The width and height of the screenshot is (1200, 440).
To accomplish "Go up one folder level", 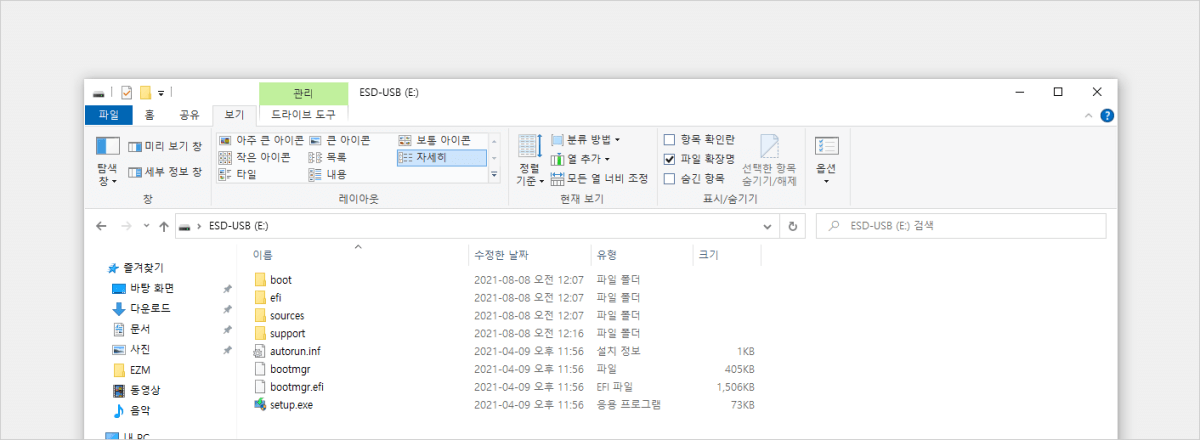I will coord(163,226).
